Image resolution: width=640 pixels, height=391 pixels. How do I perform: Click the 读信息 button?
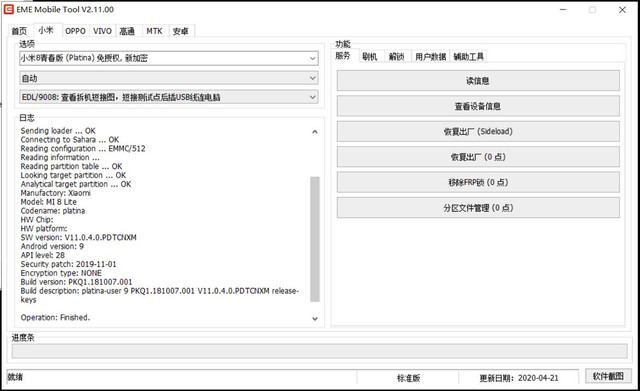pyautogui.click(x=478, y=81)
